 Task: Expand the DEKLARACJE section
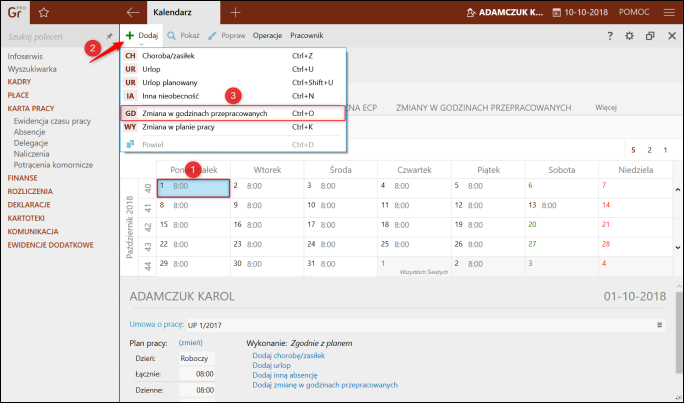tap(29, 205)
